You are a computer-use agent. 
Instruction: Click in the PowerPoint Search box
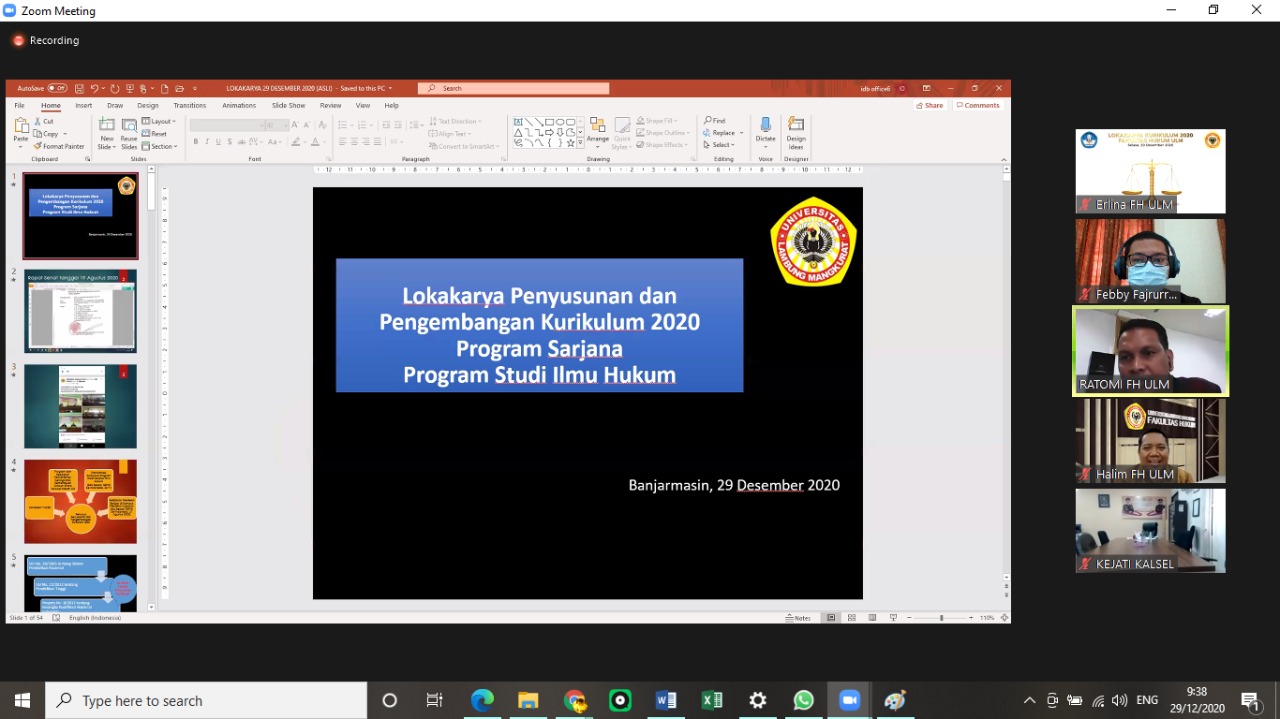pyautogui.click(x=514, y=88)
